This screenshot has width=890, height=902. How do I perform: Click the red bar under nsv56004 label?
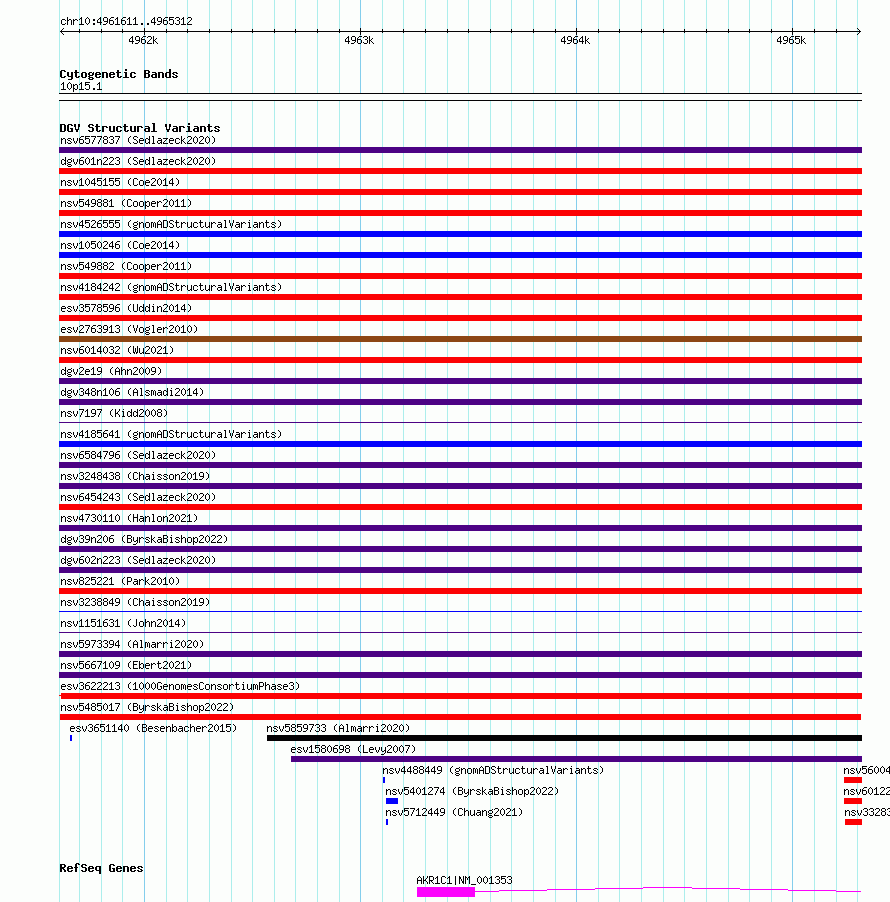click(853, 780)
